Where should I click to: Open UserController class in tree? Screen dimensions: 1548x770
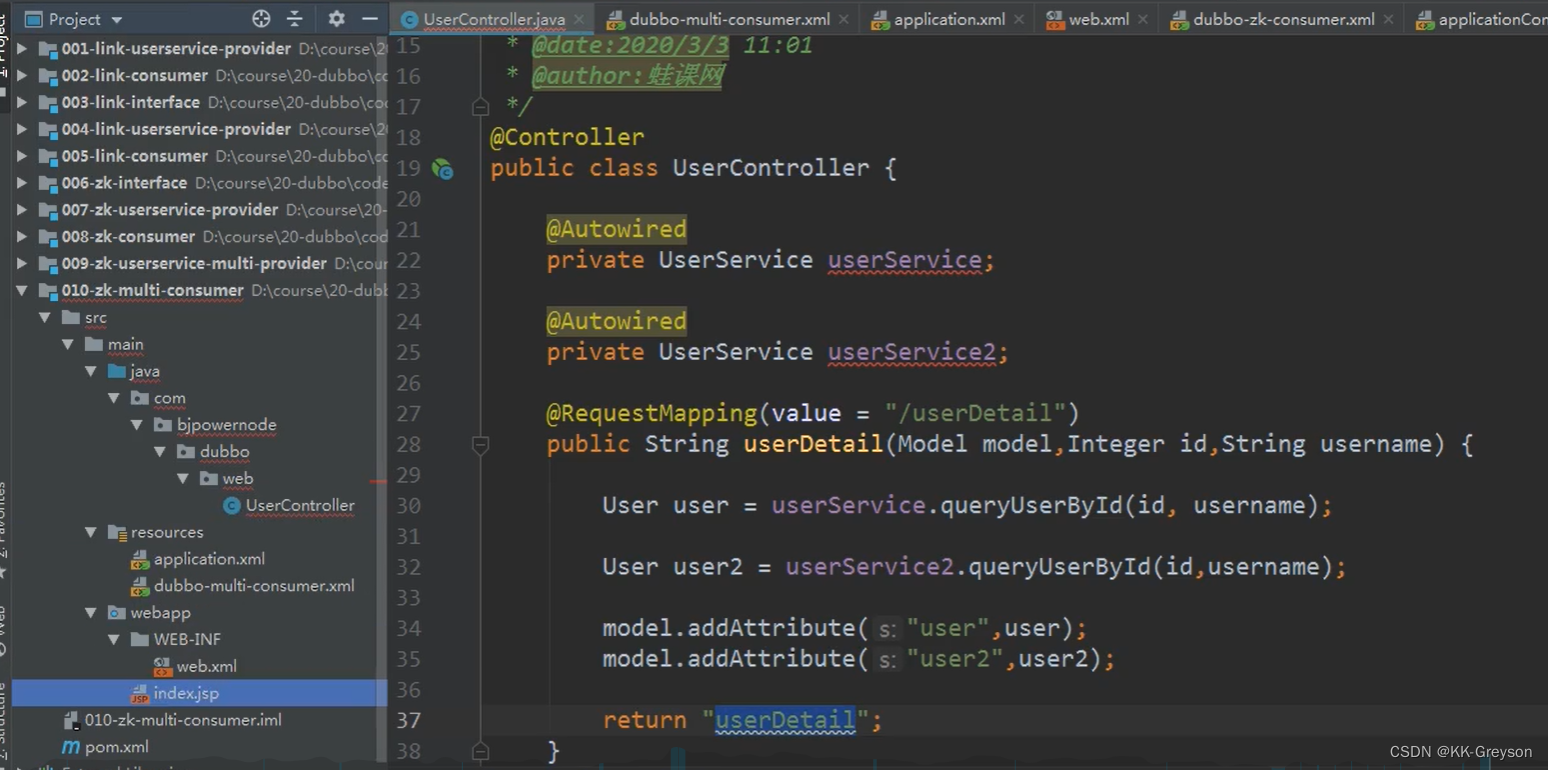300,506
